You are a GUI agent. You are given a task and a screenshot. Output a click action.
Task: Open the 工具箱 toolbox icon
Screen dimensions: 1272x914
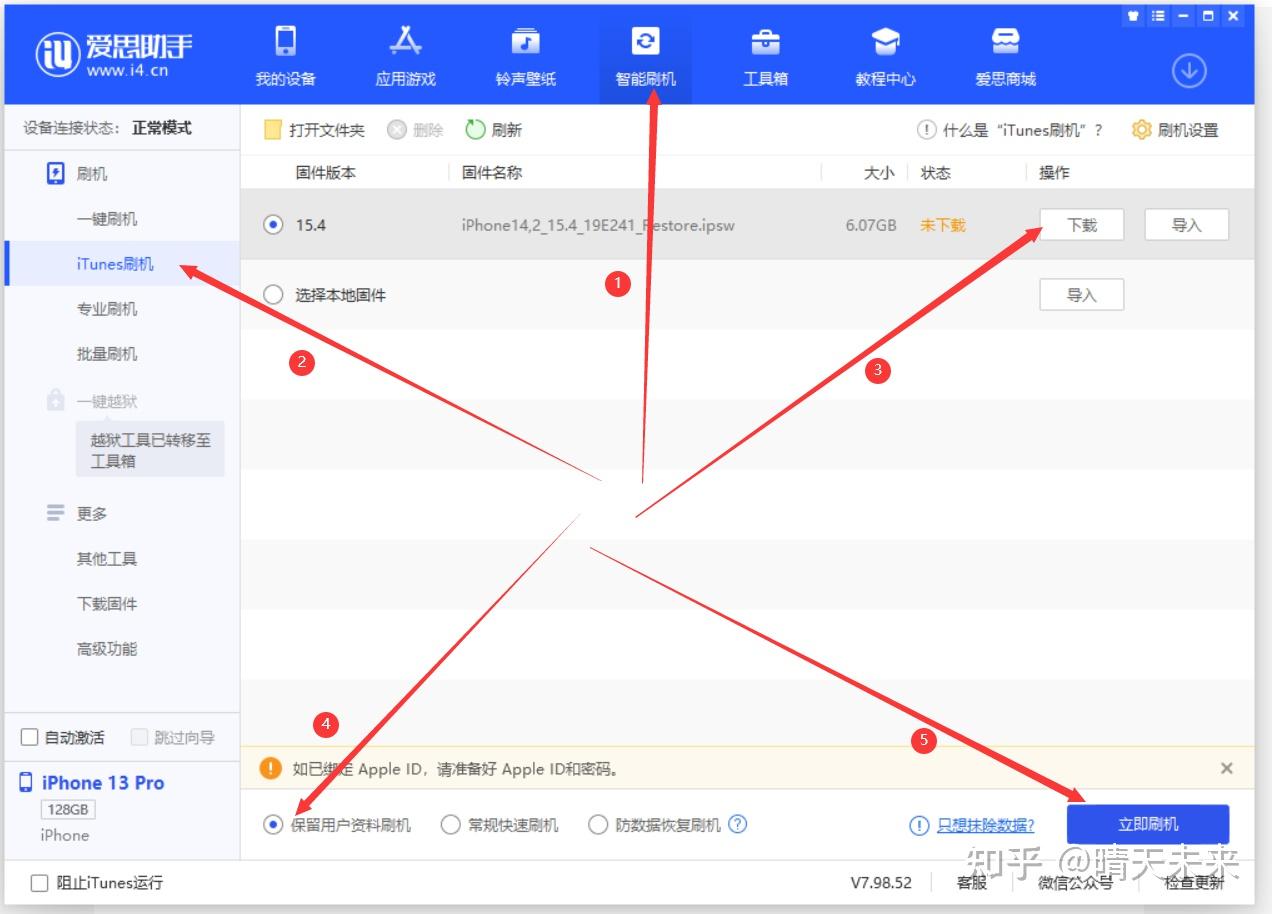point(765,42)
